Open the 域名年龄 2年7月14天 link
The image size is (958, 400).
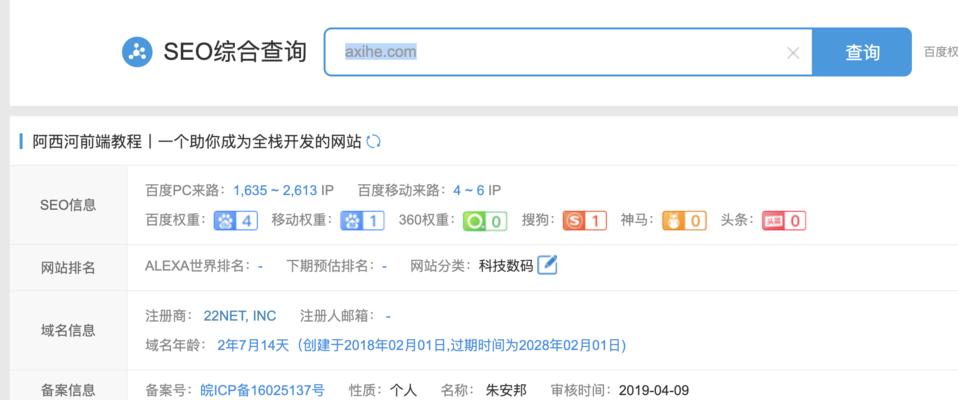click(x=422, y=345)
